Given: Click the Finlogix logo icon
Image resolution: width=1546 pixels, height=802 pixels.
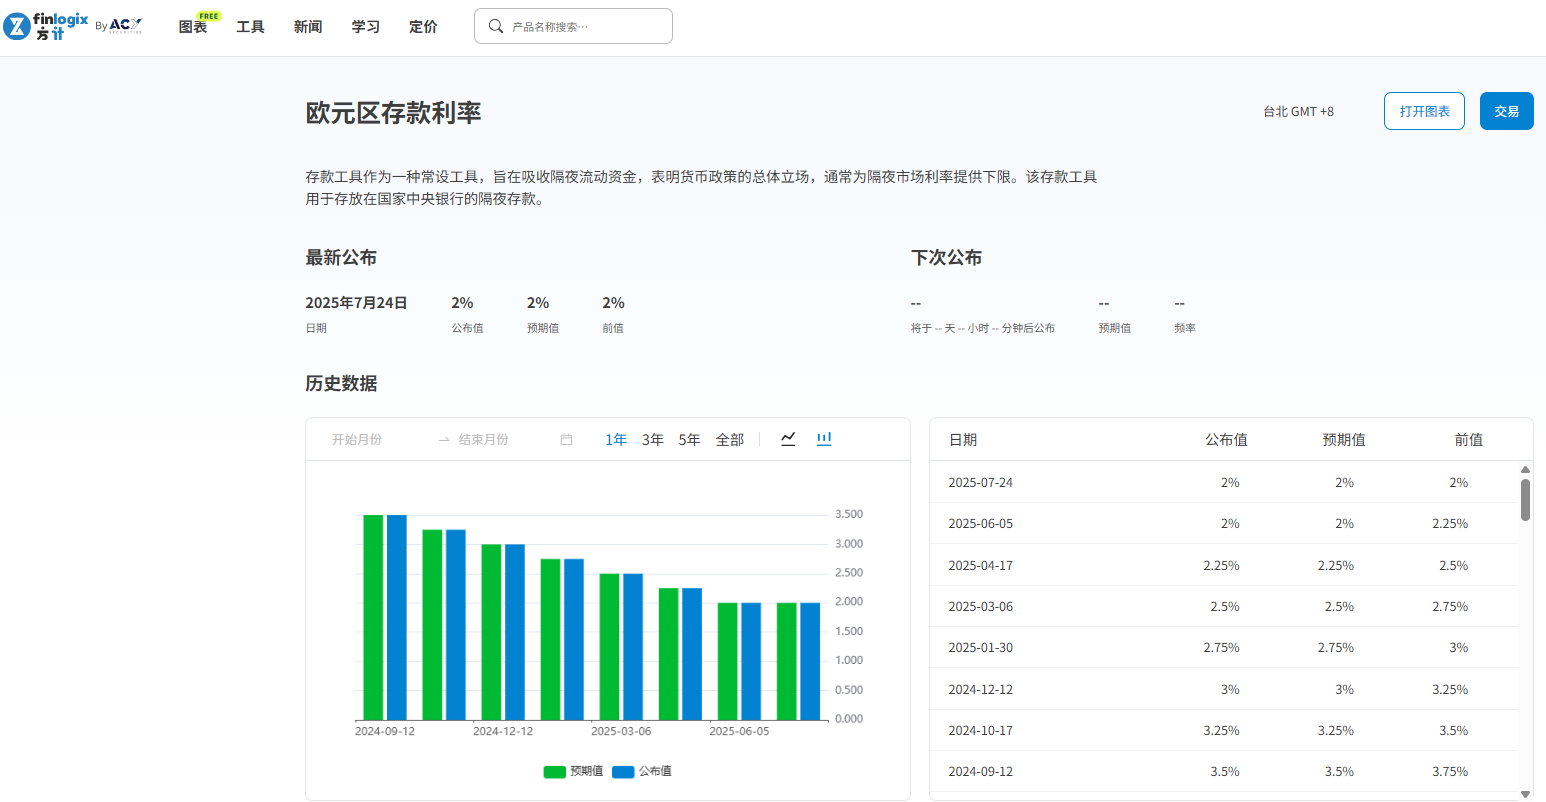Looking at the screenshot, I should pos(17,26).
